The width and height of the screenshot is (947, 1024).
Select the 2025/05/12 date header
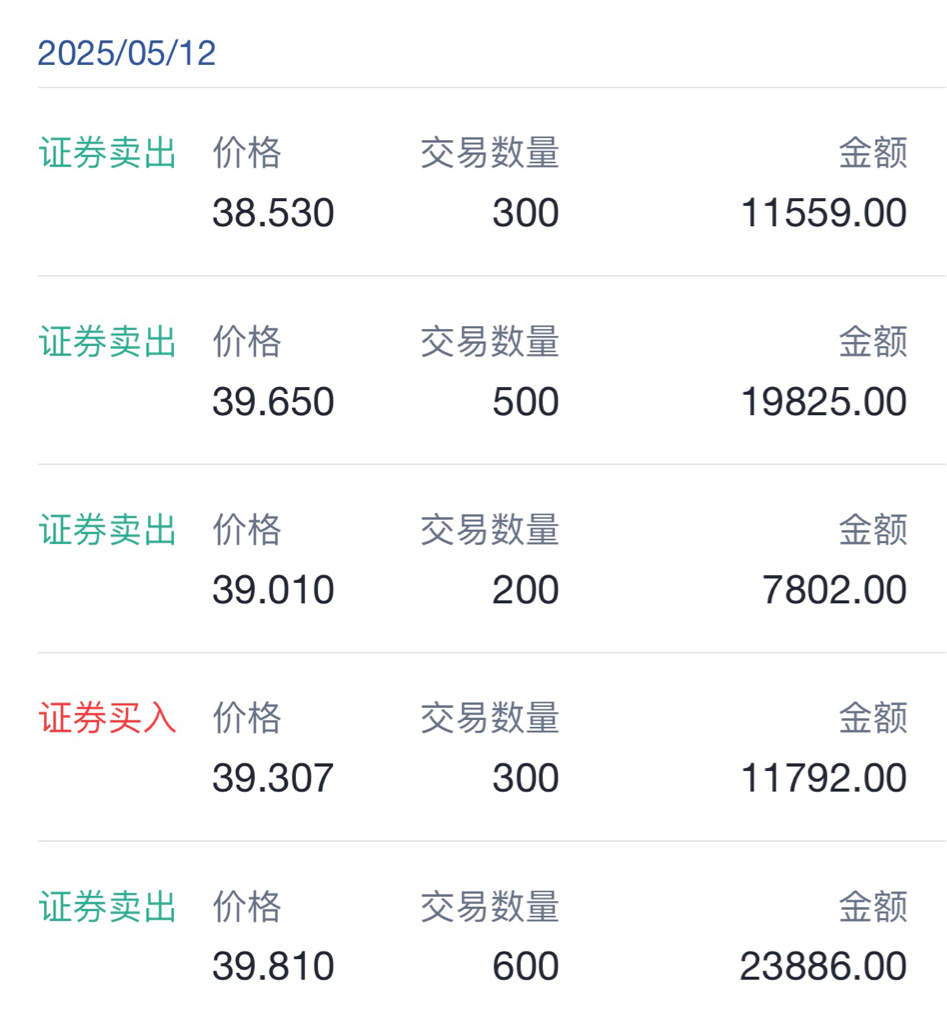coord(127,53)
